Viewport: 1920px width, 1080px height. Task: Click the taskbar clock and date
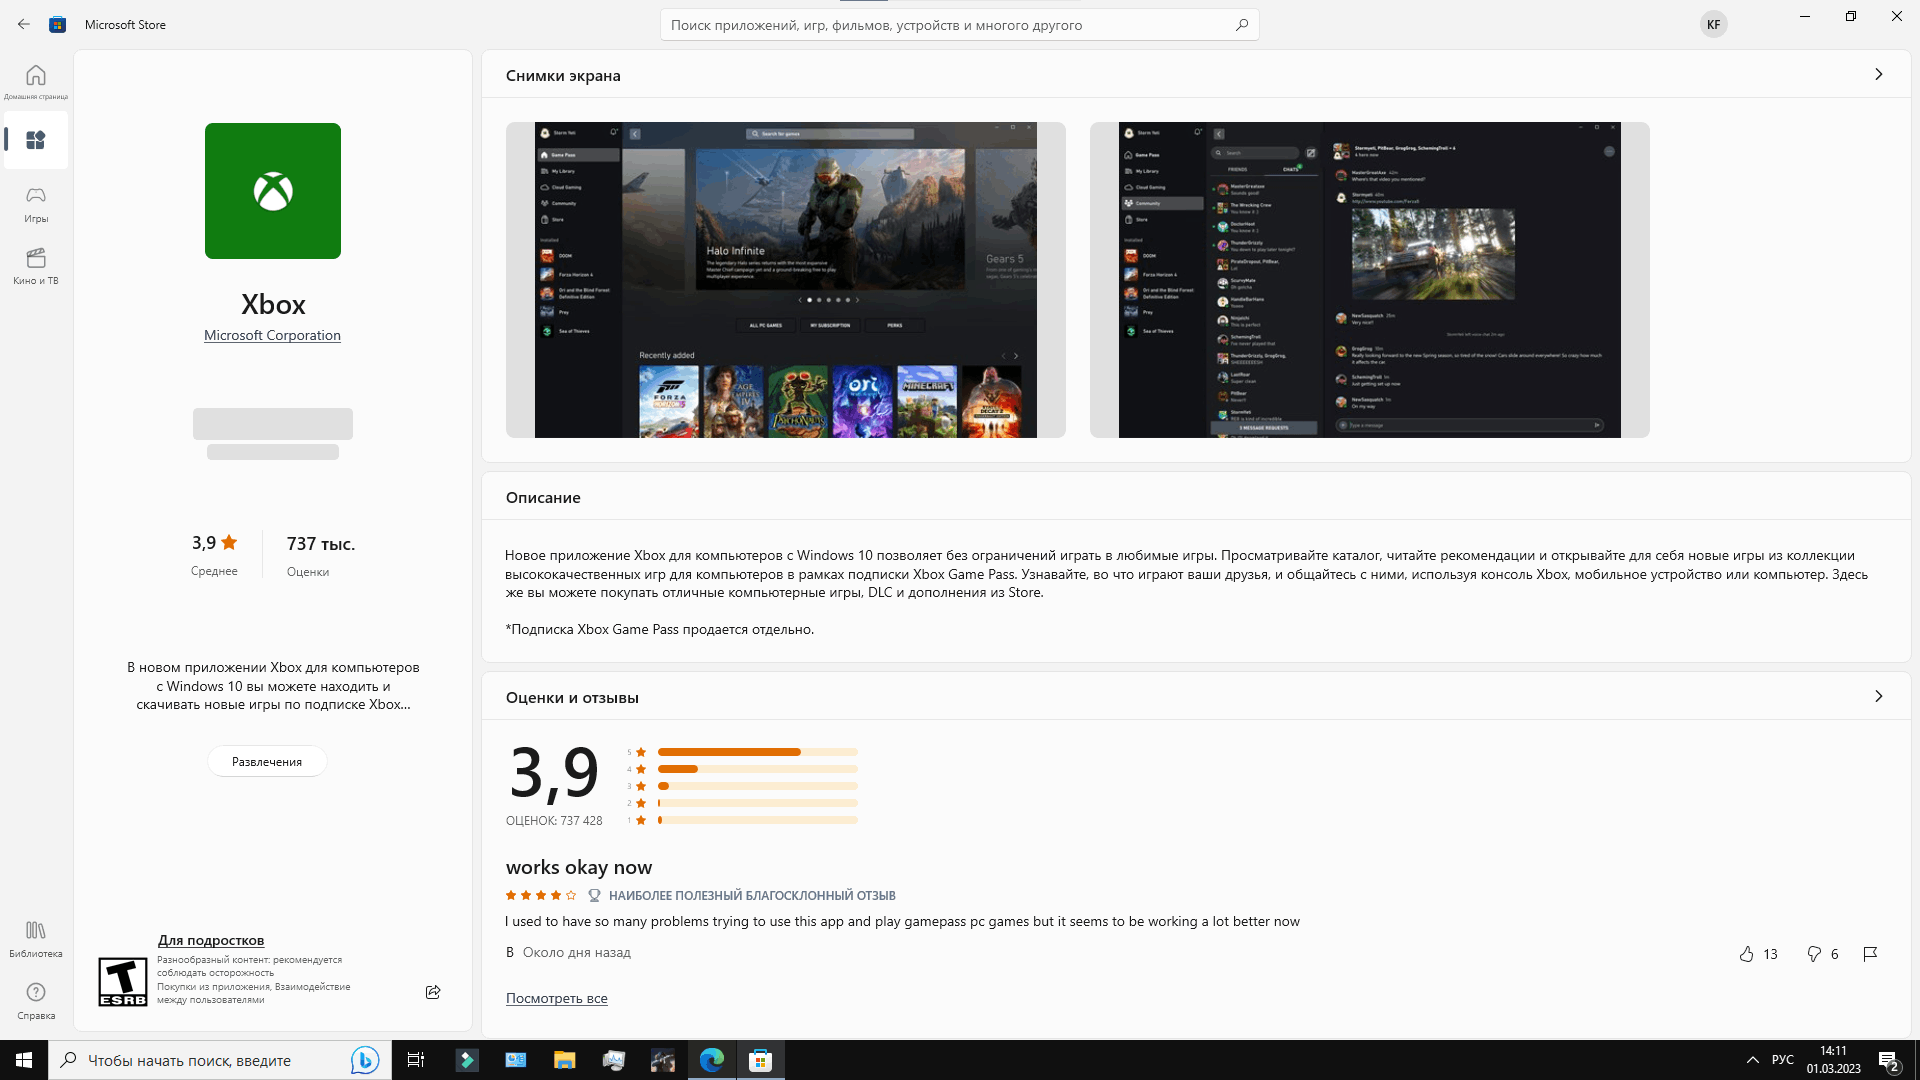1833,1060
